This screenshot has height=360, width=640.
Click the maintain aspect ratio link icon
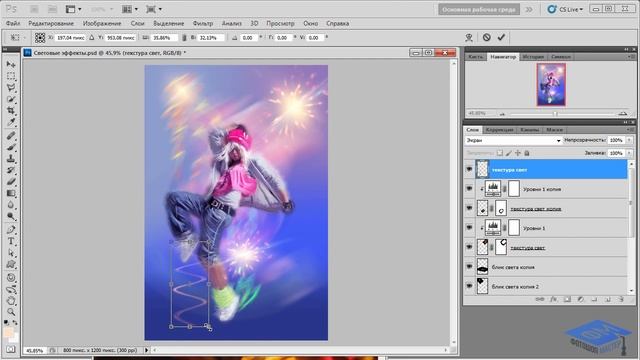[x=184, y=38]
